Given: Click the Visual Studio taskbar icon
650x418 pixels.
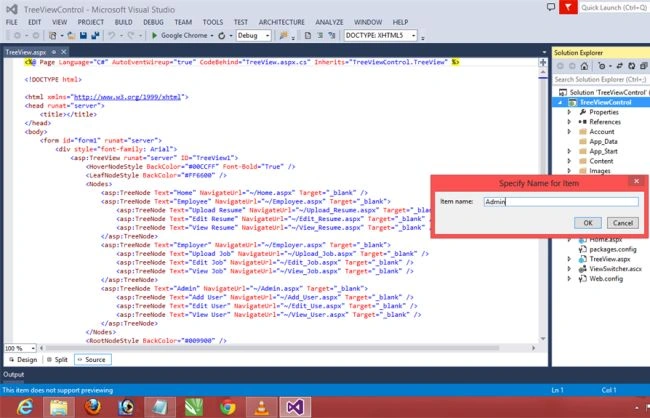Looking at the screenshot, I should tap(295, 407).
